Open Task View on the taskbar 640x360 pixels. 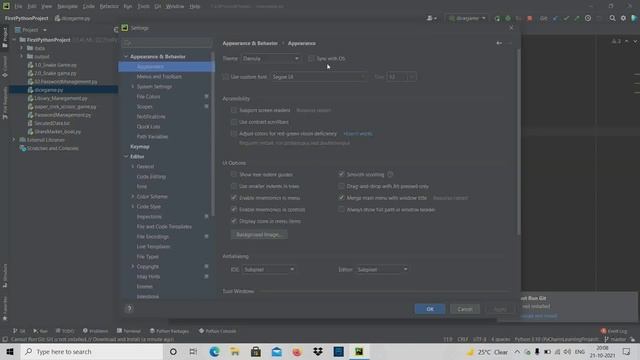pos(193,351)
